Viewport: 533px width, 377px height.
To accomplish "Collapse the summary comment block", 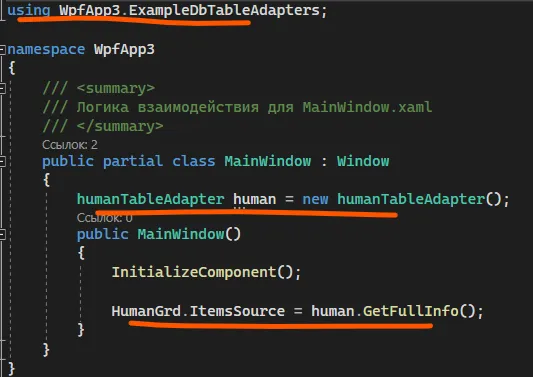I will pyautogui.click(x=2, y=89).
